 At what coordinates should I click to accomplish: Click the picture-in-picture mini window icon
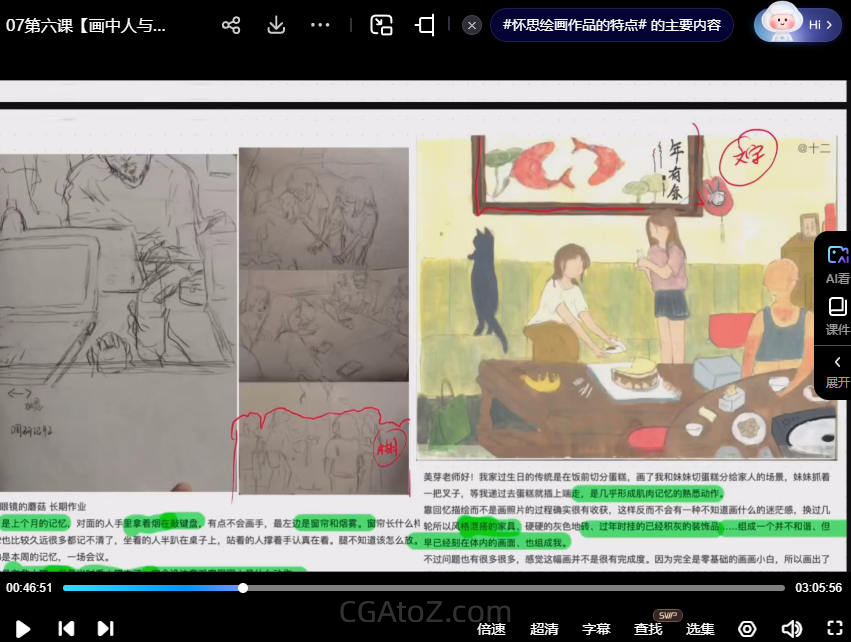click(x=381, y=25)
